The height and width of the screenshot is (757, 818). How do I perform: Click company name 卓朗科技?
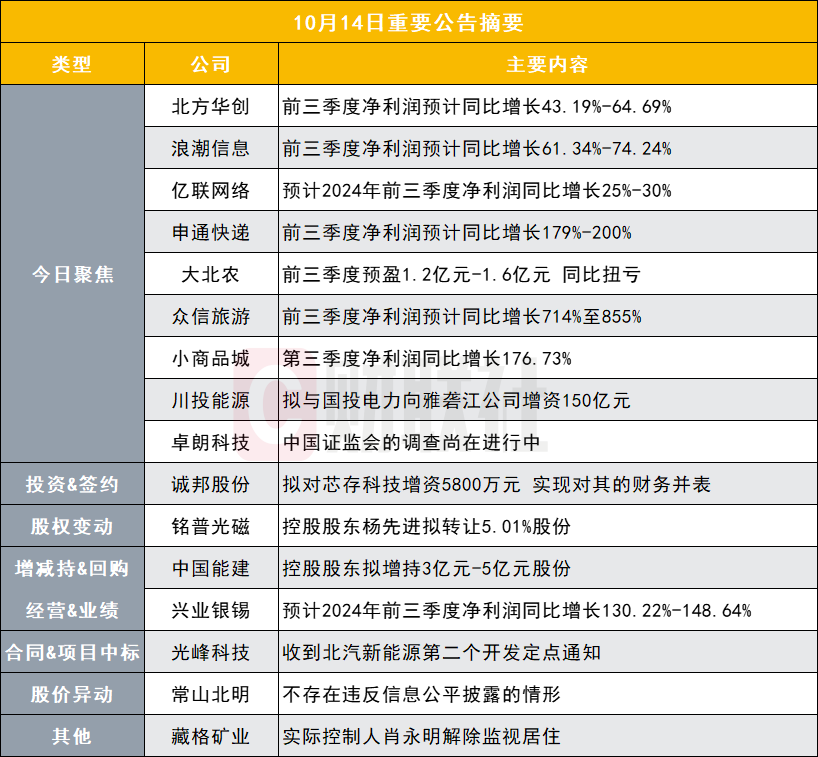(211, 442)
